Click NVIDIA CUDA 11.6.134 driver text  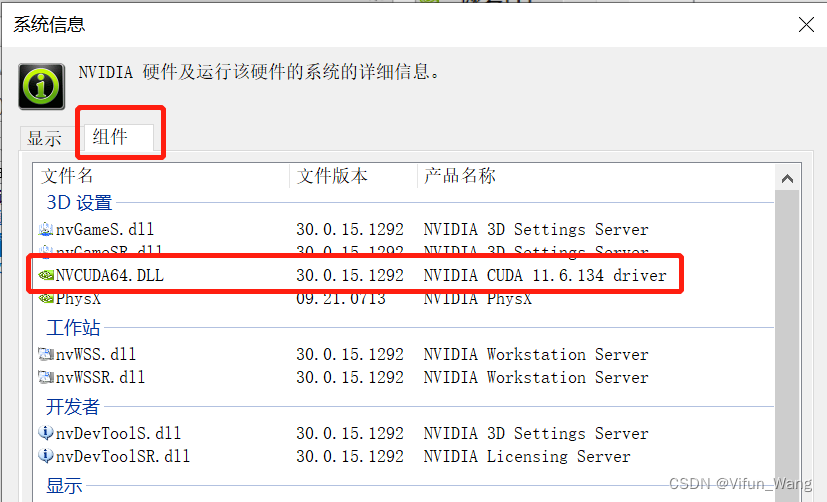[545, 275]
